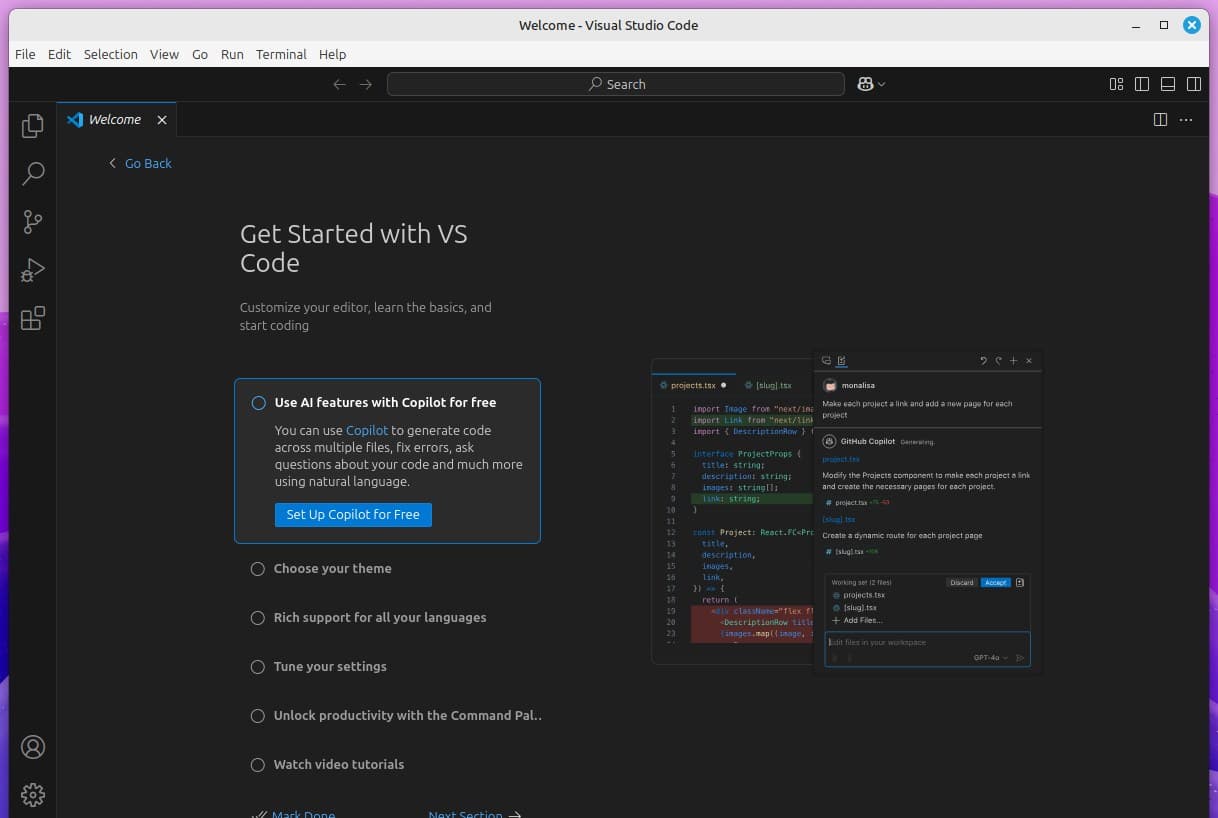The image size is (1218, 818).
Task: Click the Search command center field
Action: click(x=615, y=84)
